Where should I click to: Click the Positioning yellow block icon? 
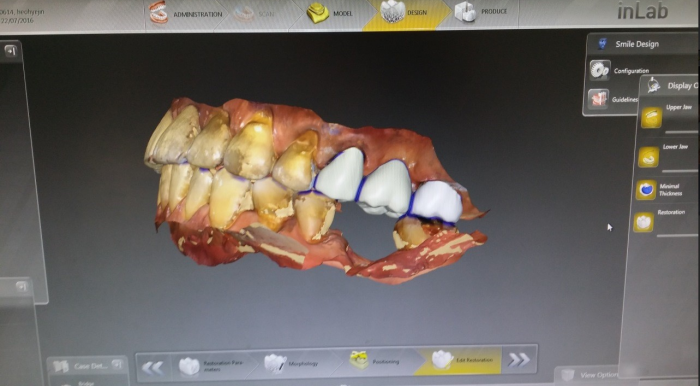pyautogui.click(x=358, y=360)
